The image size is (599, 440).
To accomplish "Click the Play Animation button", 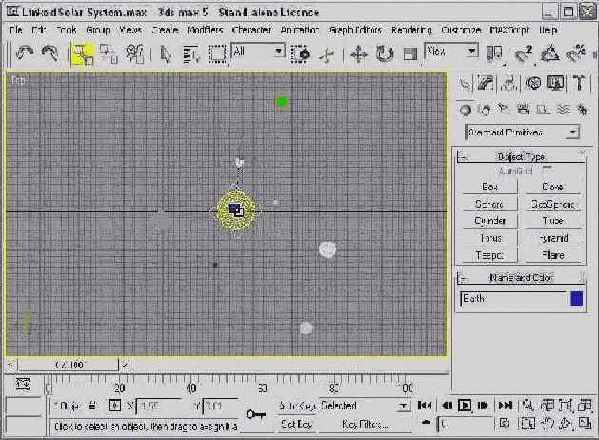I will coord(465,405).
